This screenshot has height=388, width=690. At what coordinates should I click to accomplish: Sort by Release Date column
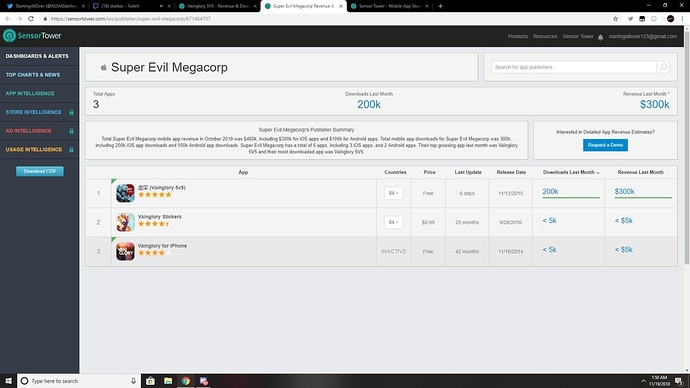click(x=511, y=172)
